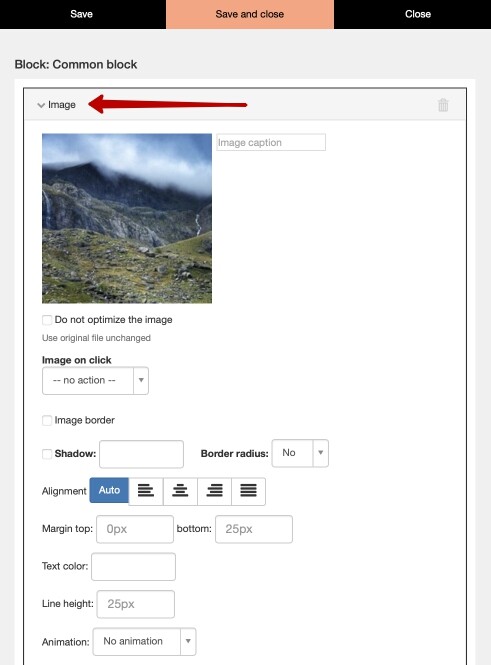Click the Image caption field

click(x=271, y=142)
